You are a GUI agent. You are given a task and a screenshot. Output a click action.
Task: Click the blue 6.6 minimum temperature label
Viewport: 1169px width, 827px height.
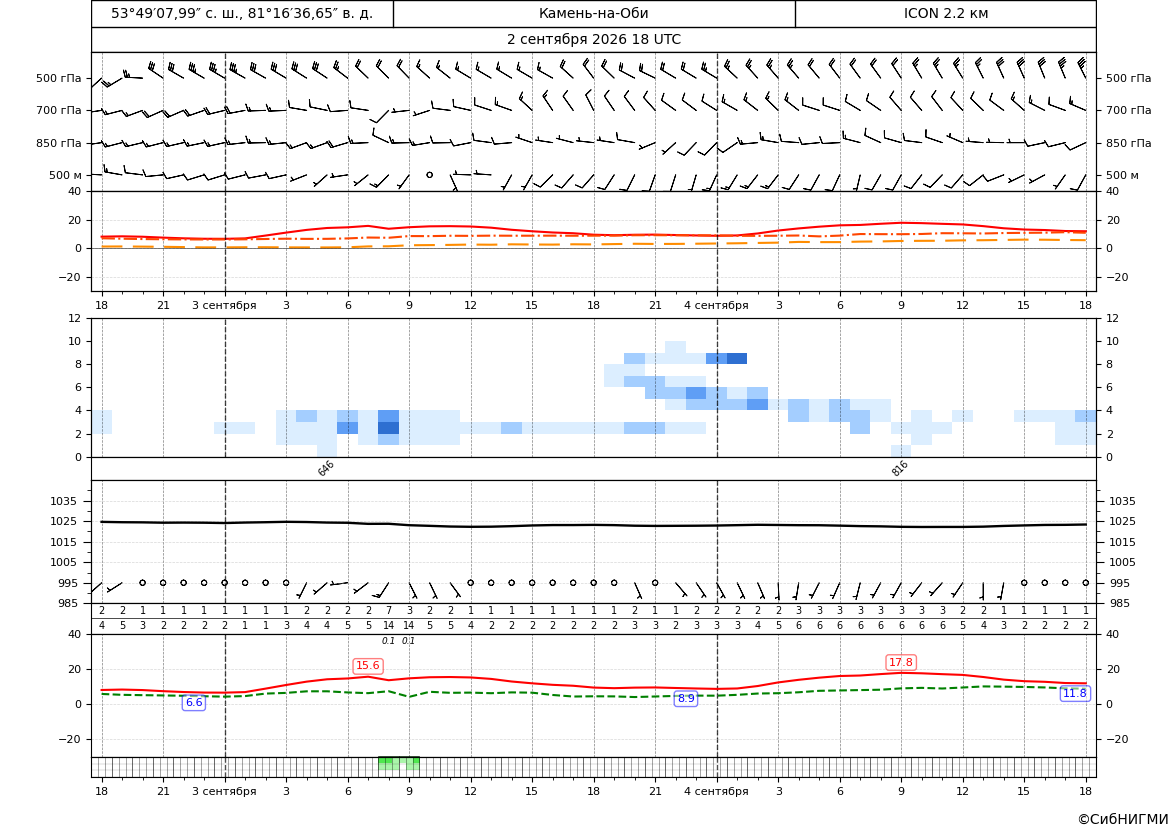[194, 702]
